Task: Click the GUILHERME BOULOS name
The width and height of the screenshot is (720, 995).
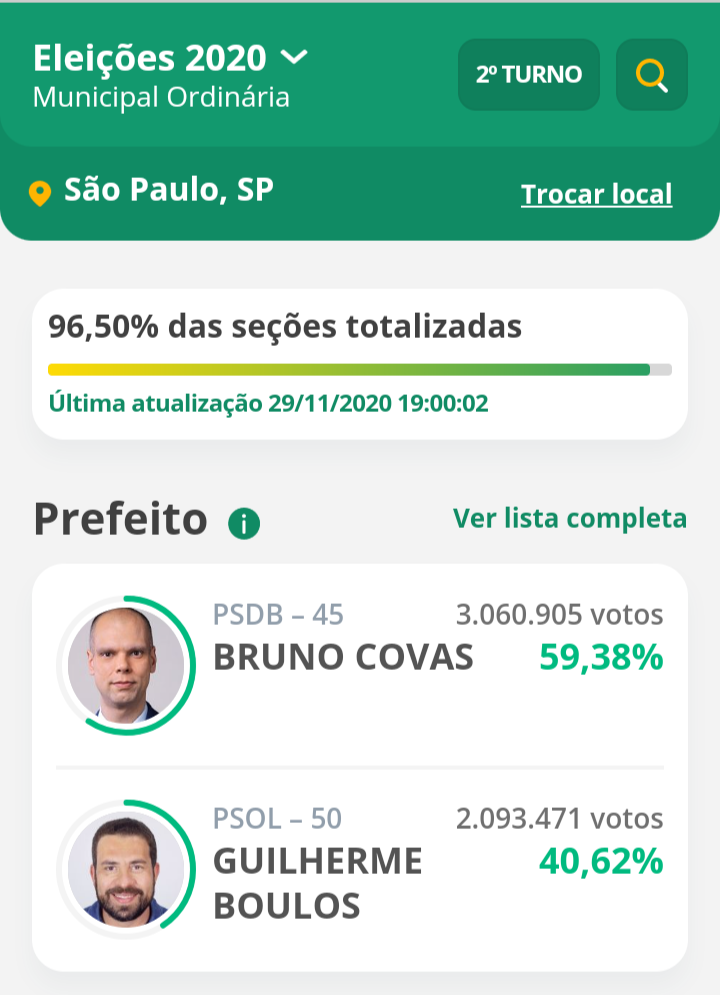Action: pos(317,883)
